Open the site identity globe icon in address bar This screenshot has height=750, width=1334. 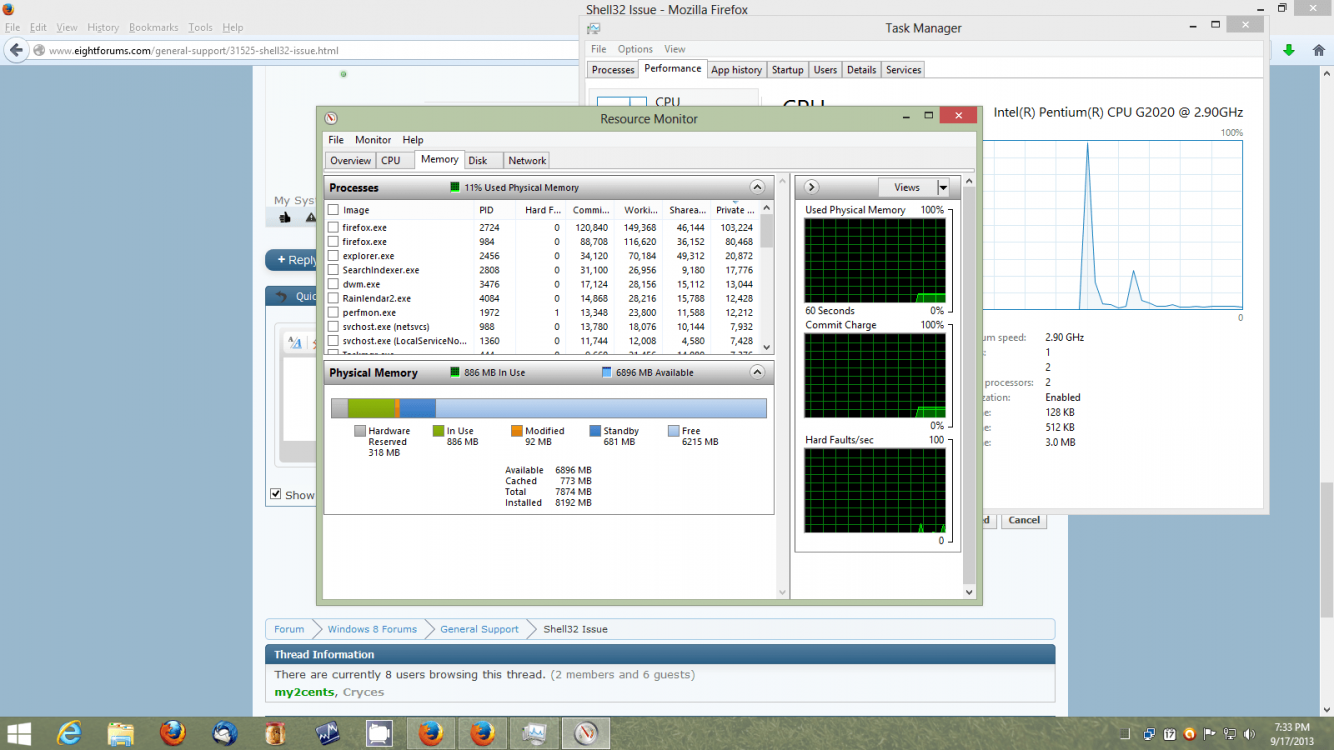point(39,50)
